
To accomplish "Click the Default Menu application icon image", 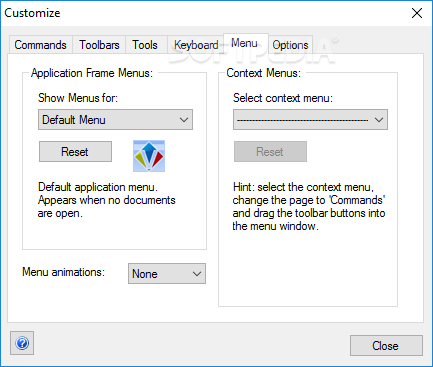I will (149, 156).
